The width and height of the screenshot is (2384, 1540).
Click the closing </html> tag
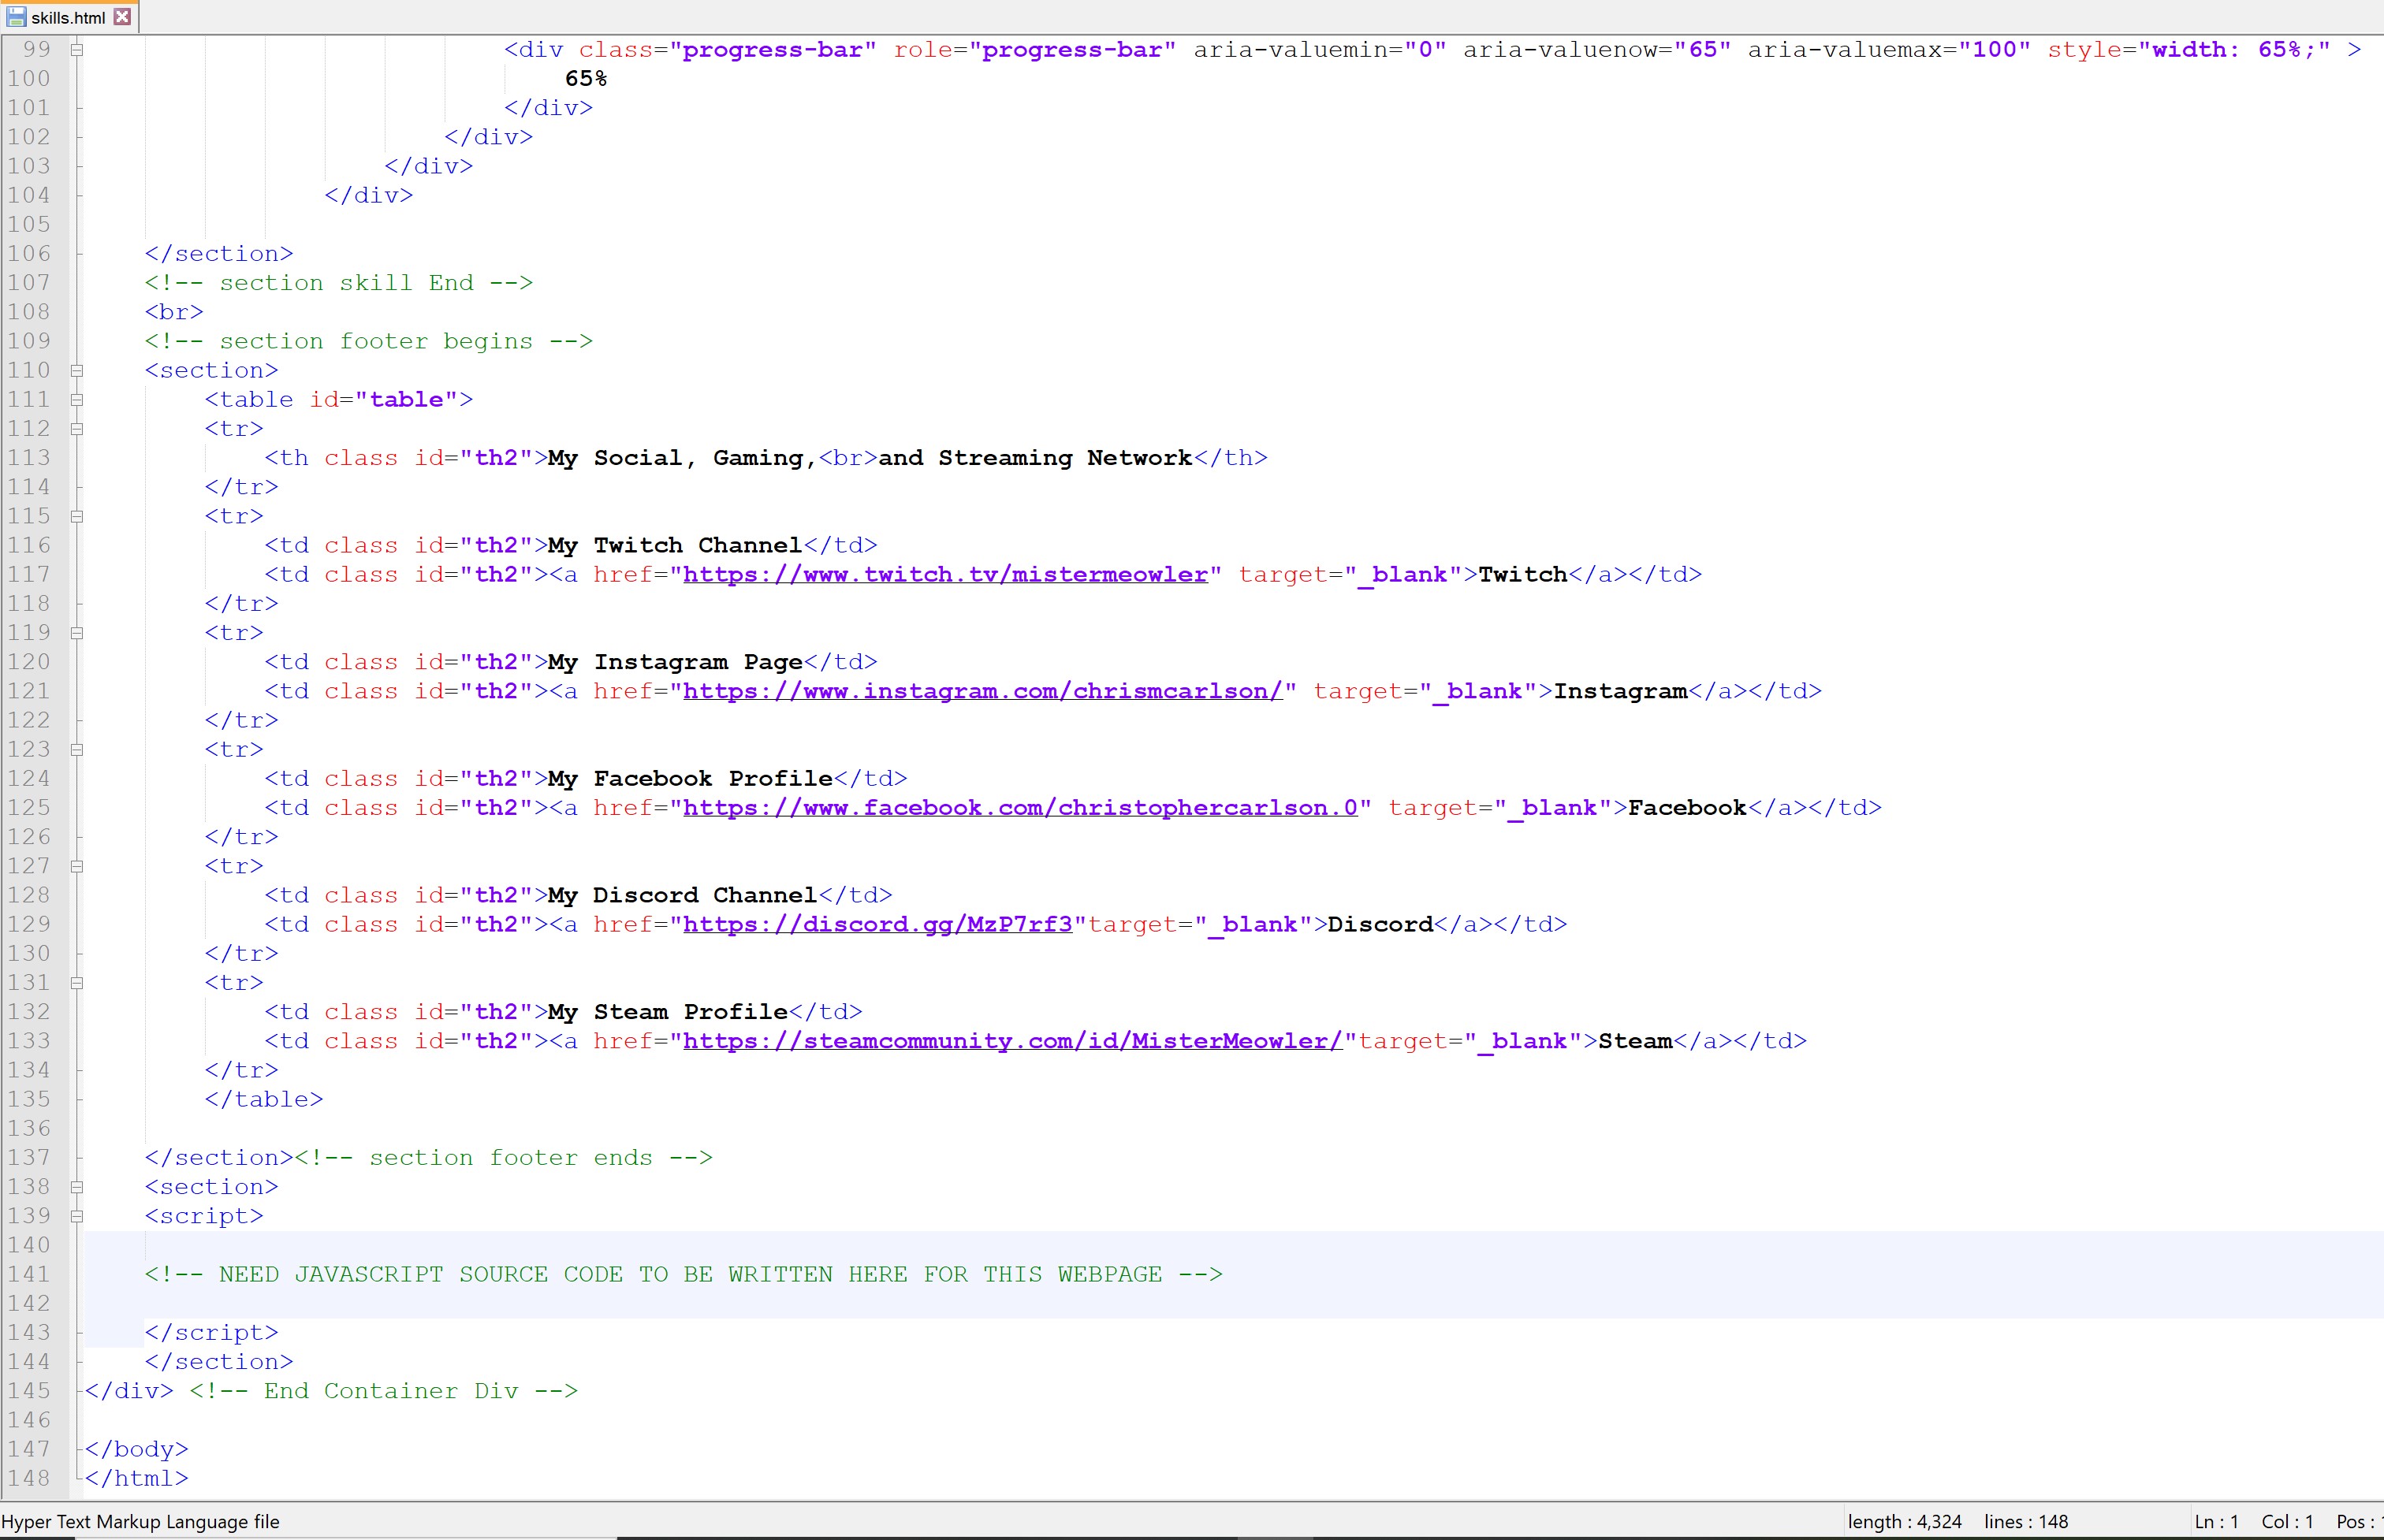pyautogui.click(x=137, y=1478)
